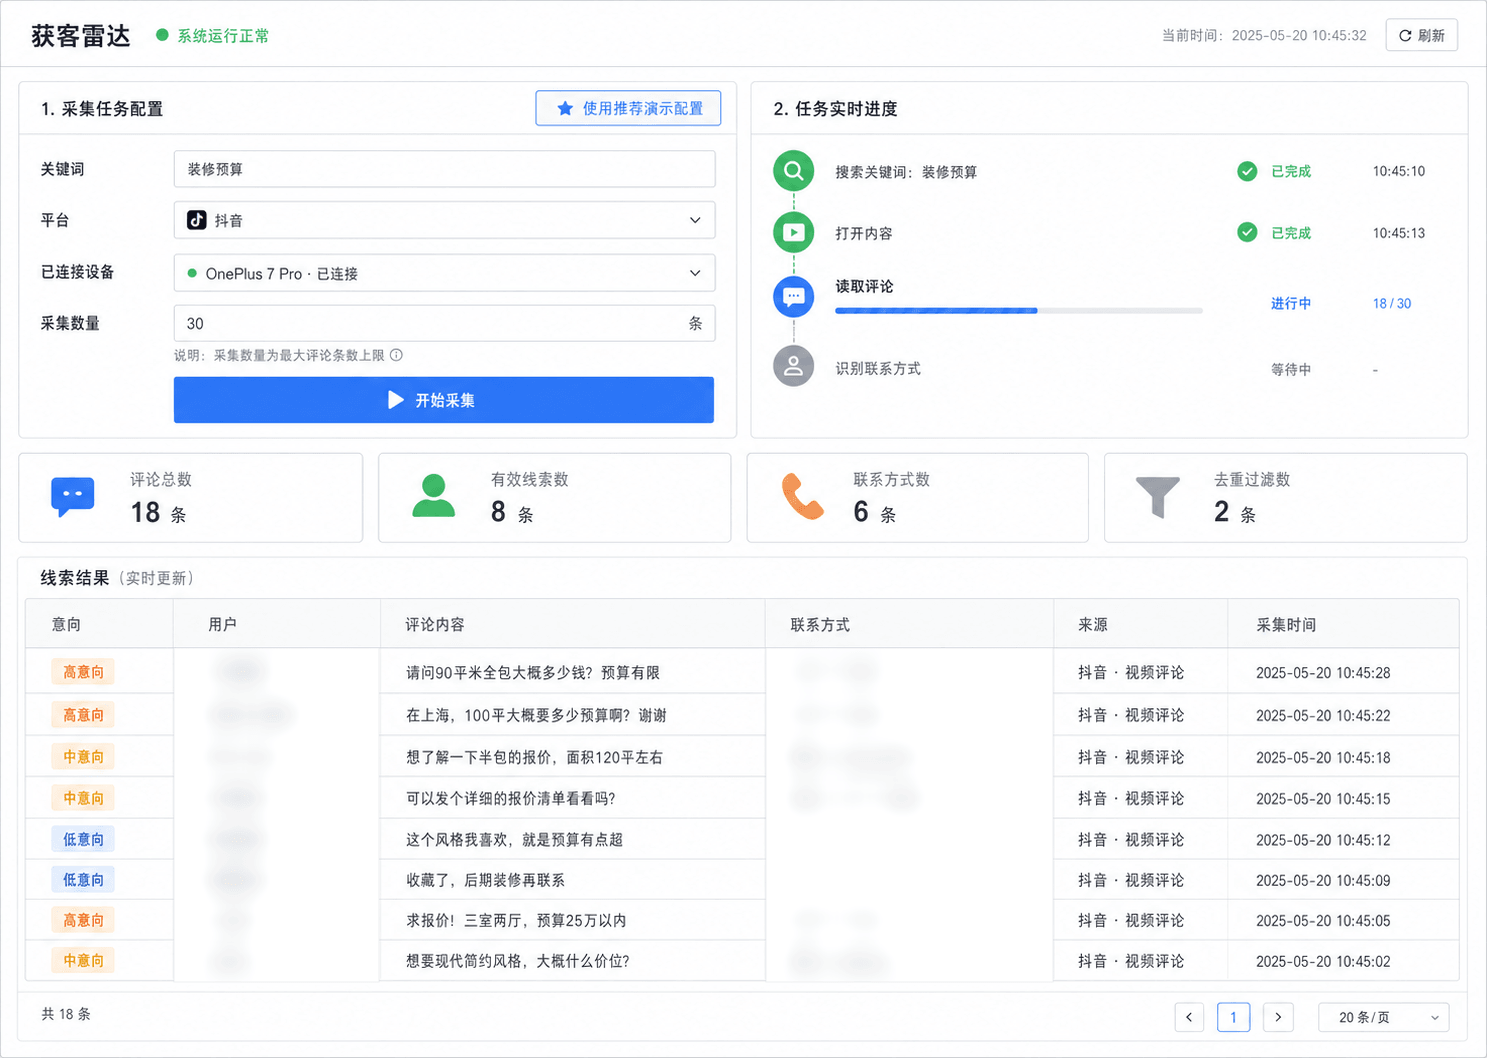Viewport: 1487px width, 1058px height.
Task: Click timestamp 2025-05-20 10:45:09
Action: tap(1323, 881)
